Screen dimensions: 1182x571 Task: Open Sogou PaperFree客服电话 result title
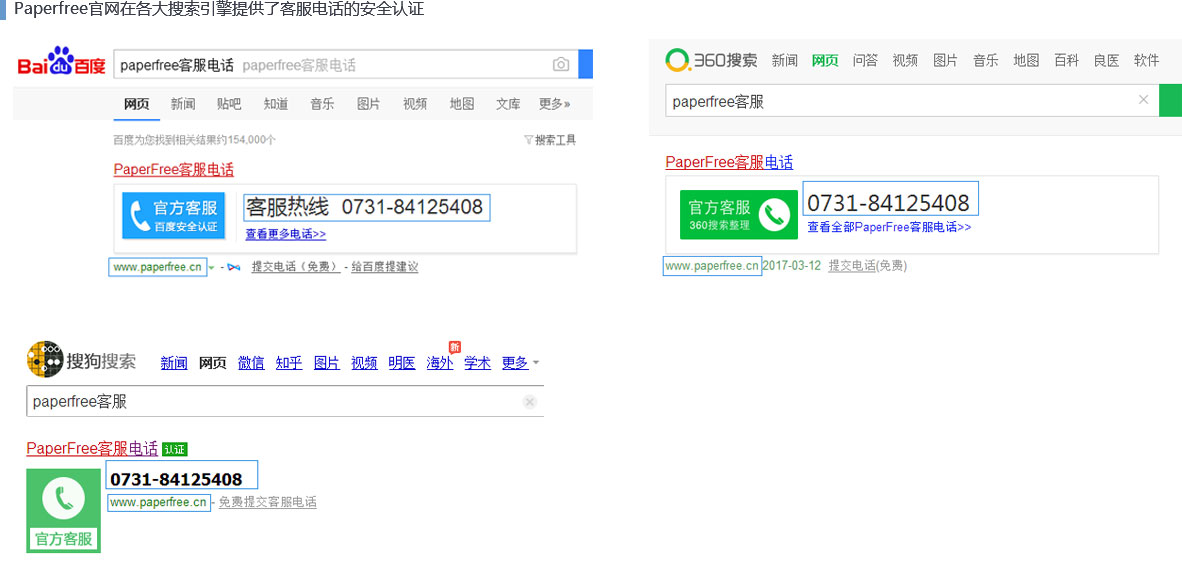point(92,449)
